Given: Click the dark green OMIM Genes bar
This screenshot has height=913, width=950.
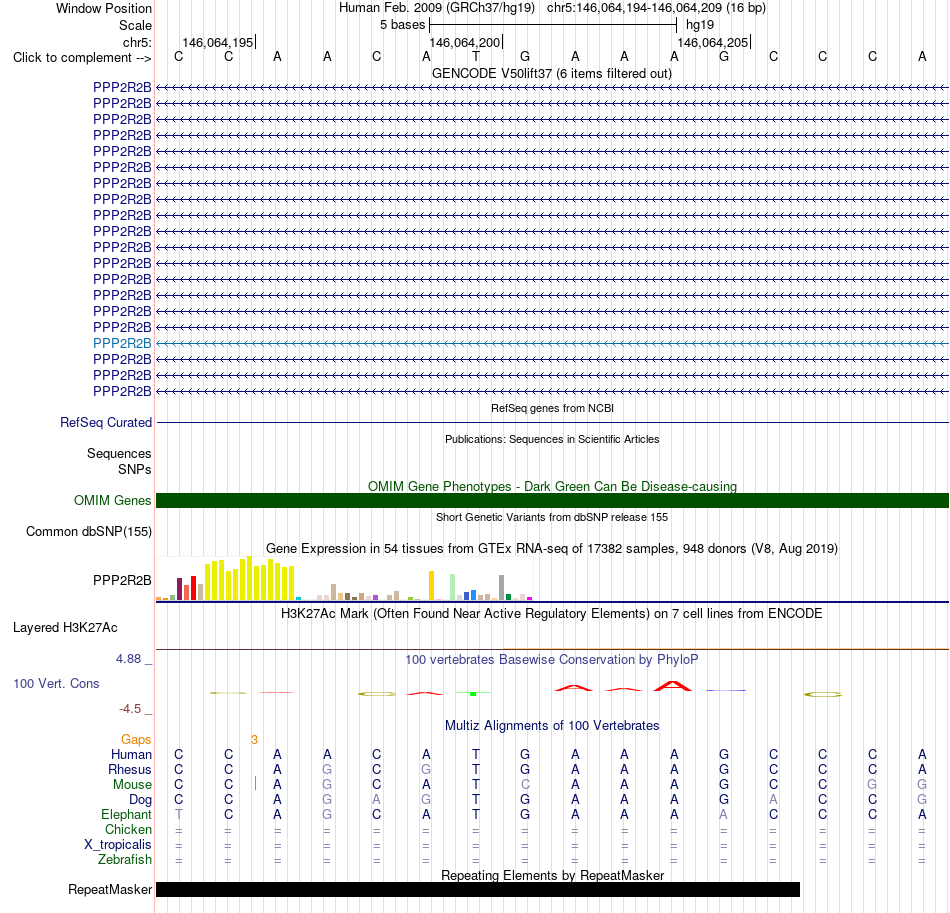Looking at the screenshot, I should click(552, 500).
